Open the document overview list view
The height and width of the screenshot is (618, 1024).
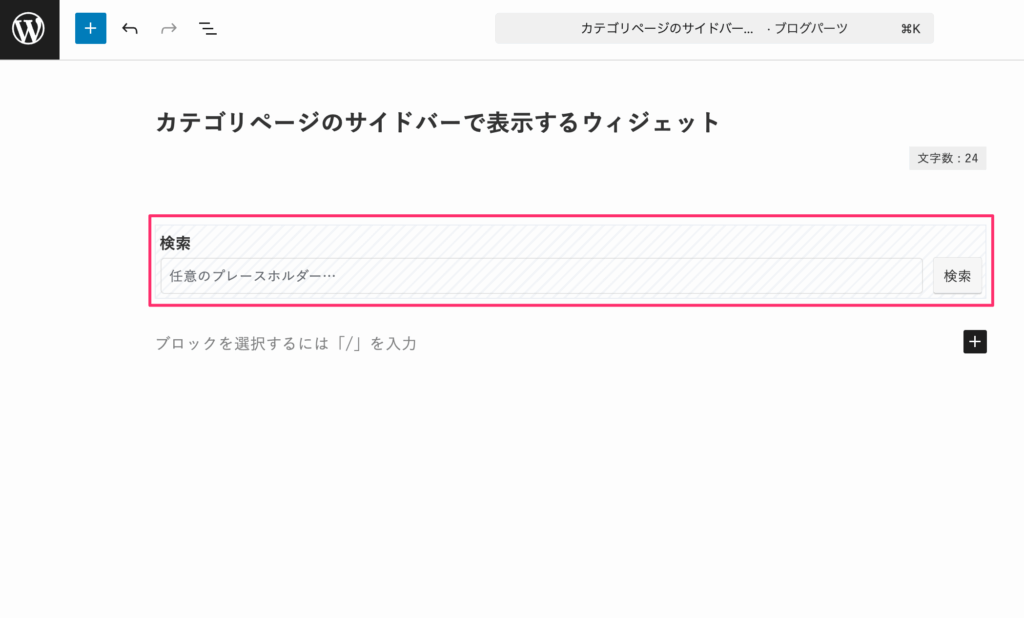(207, 28)
